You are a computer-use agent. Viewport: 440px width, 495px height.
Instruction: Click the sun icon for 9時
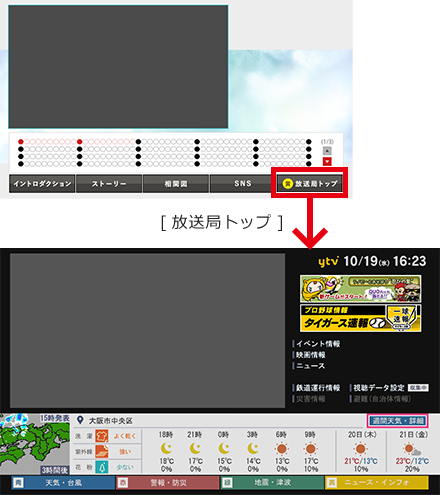click(x=311, y=449)
